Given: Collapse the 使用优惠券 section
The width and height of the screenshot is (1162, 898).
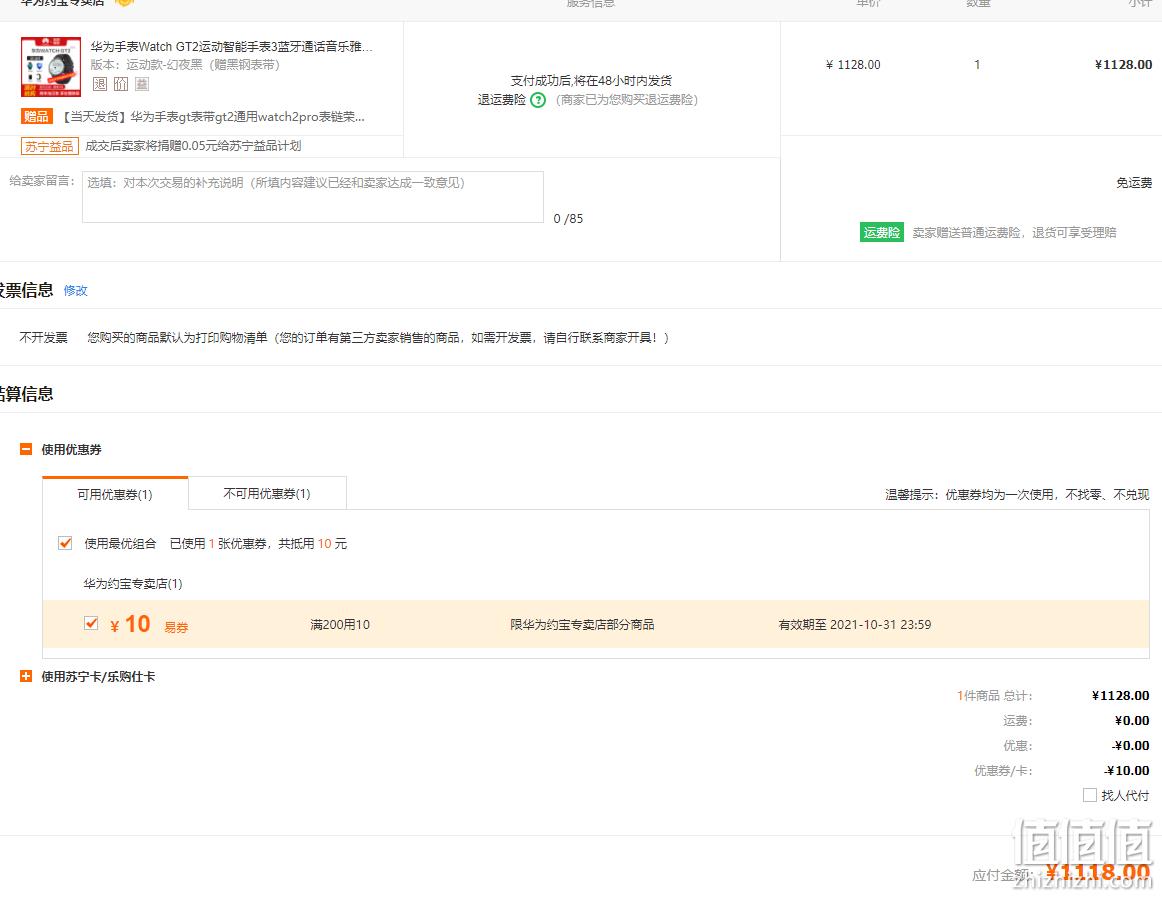Looking at the screenshot, I should pyautogui.click(x=26, y=449).
